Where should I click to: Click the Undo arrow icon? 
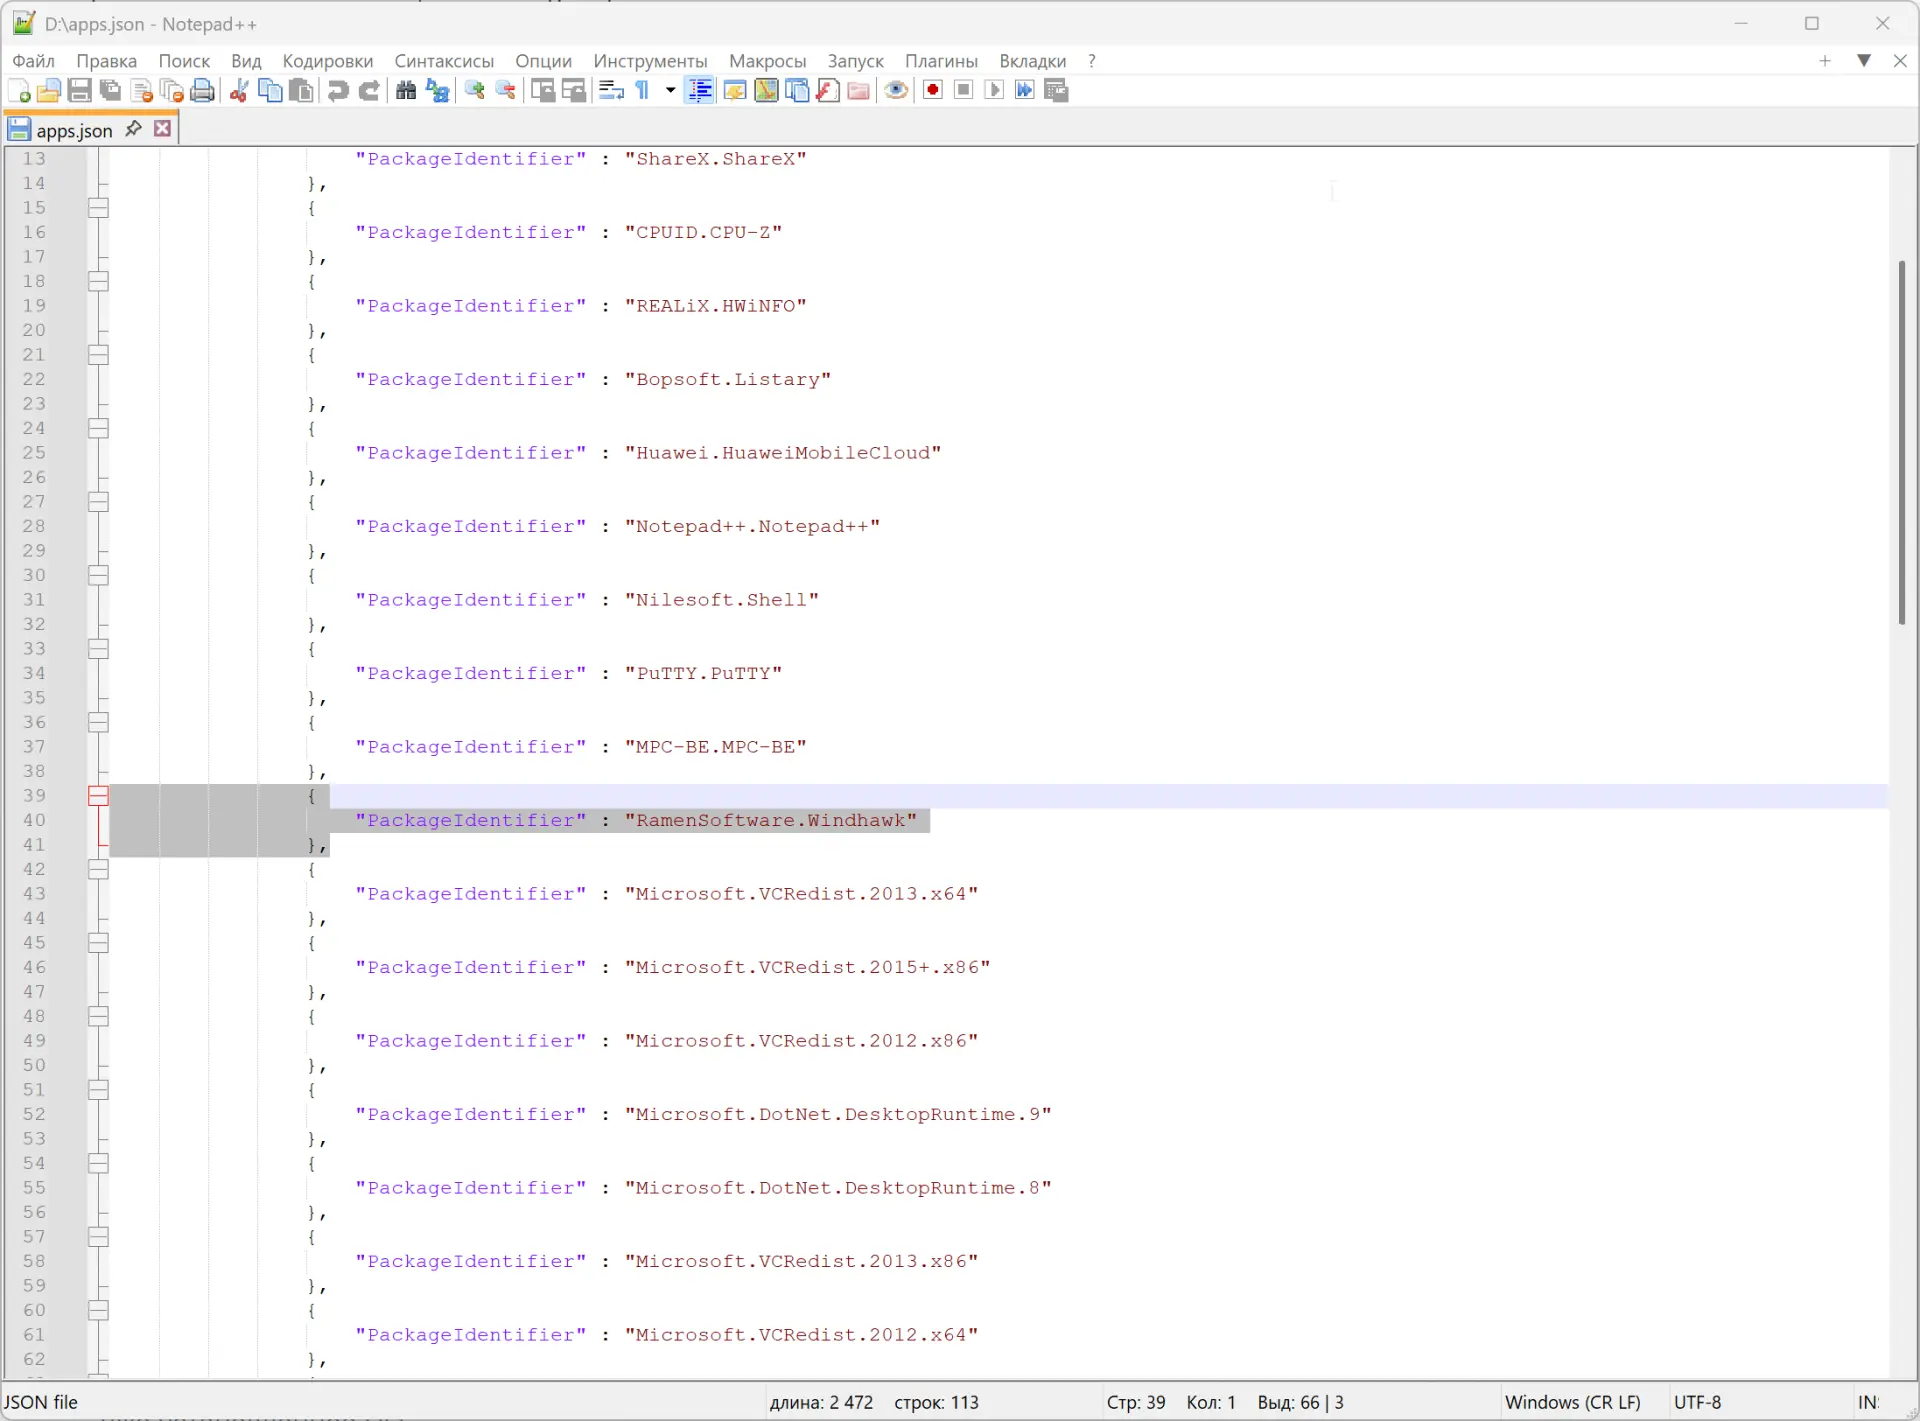pos(338,91)
